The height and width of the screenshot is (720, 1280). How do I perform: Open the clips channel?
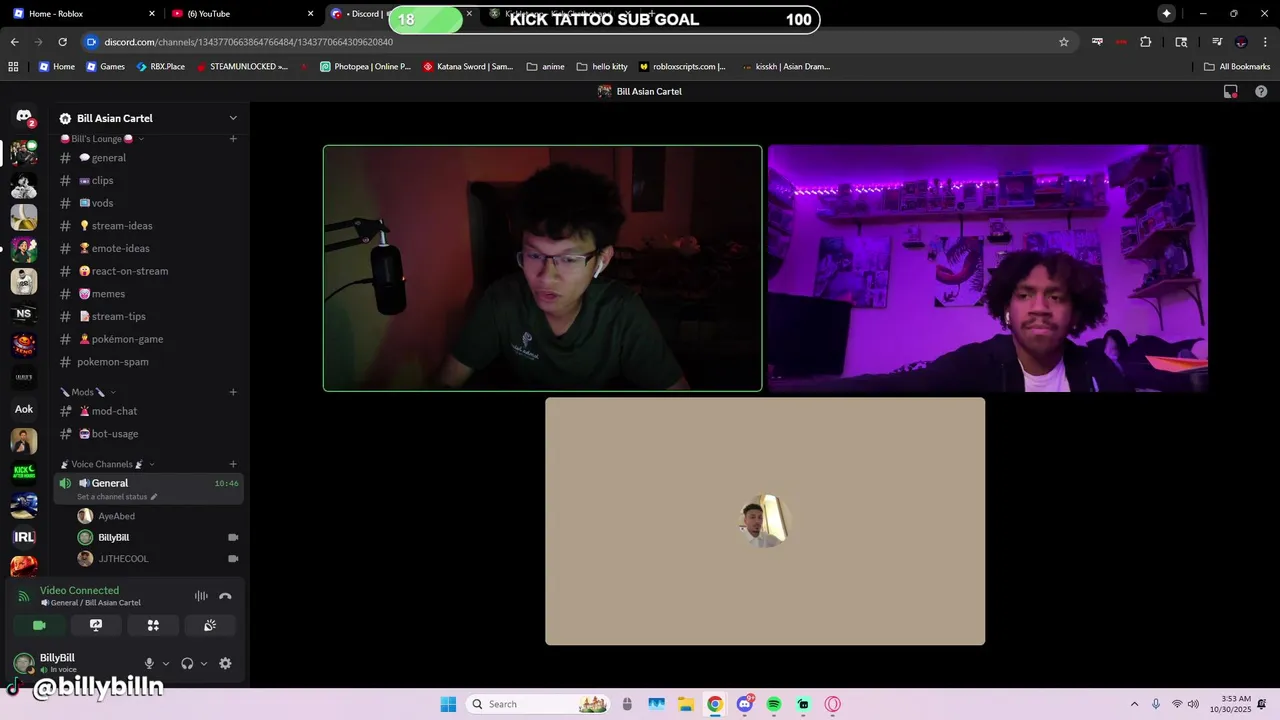click(149, 181)
